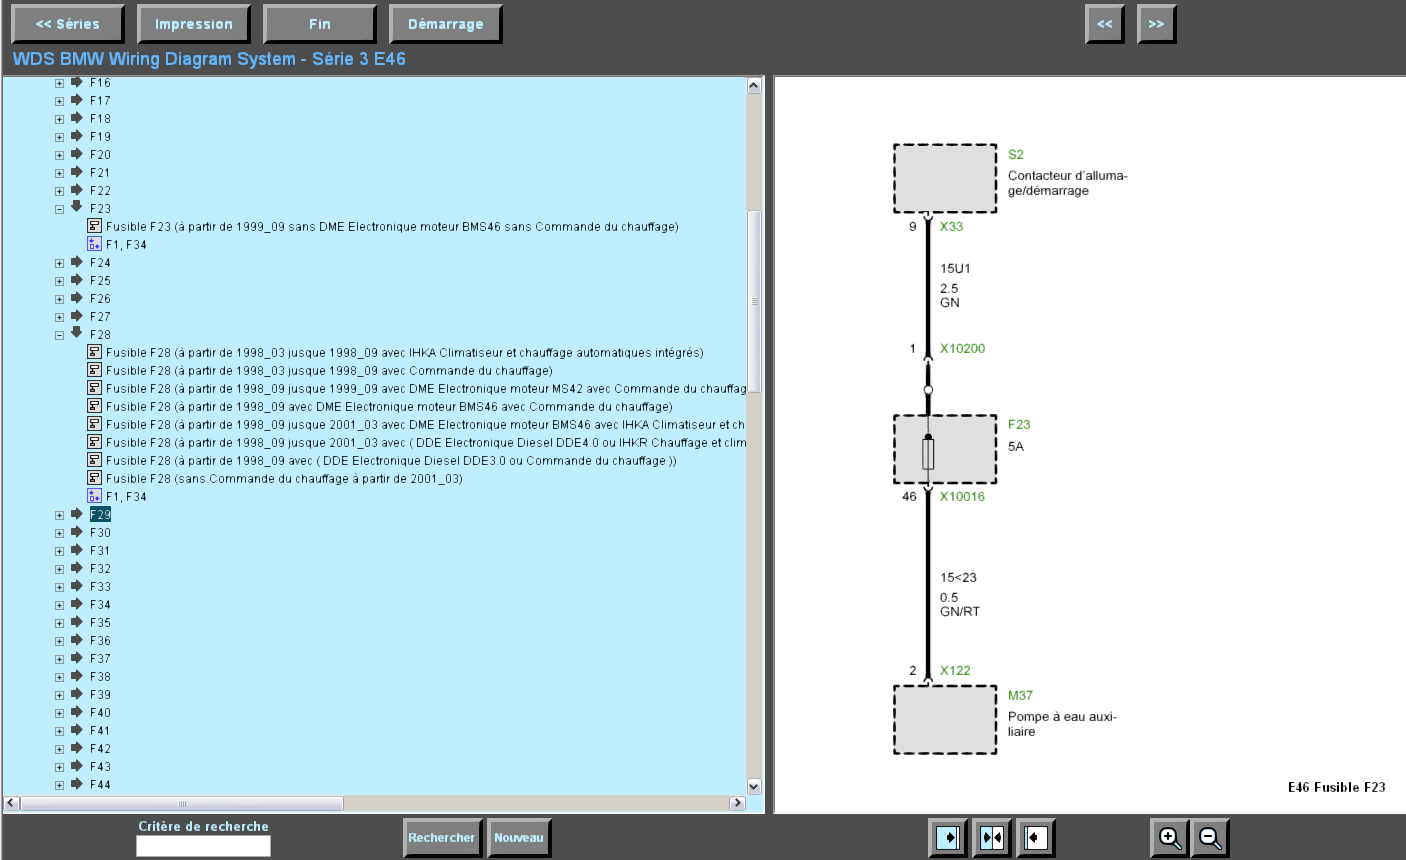Expand the F30 tree node
Viewport: 1406px width, 860px height.
pos(60,533)
